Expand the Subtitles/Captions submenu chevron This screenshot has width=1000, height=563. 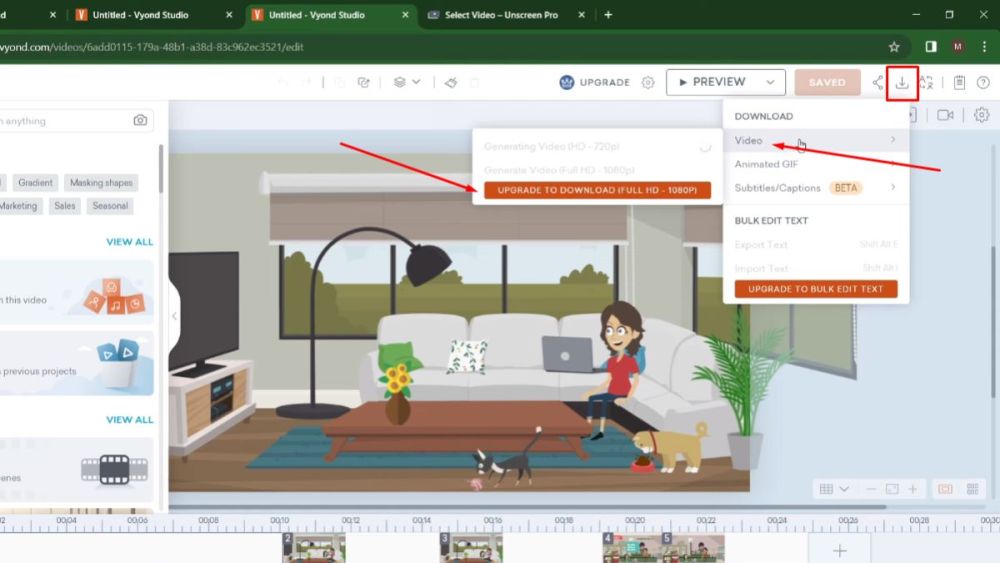point(893,187)
